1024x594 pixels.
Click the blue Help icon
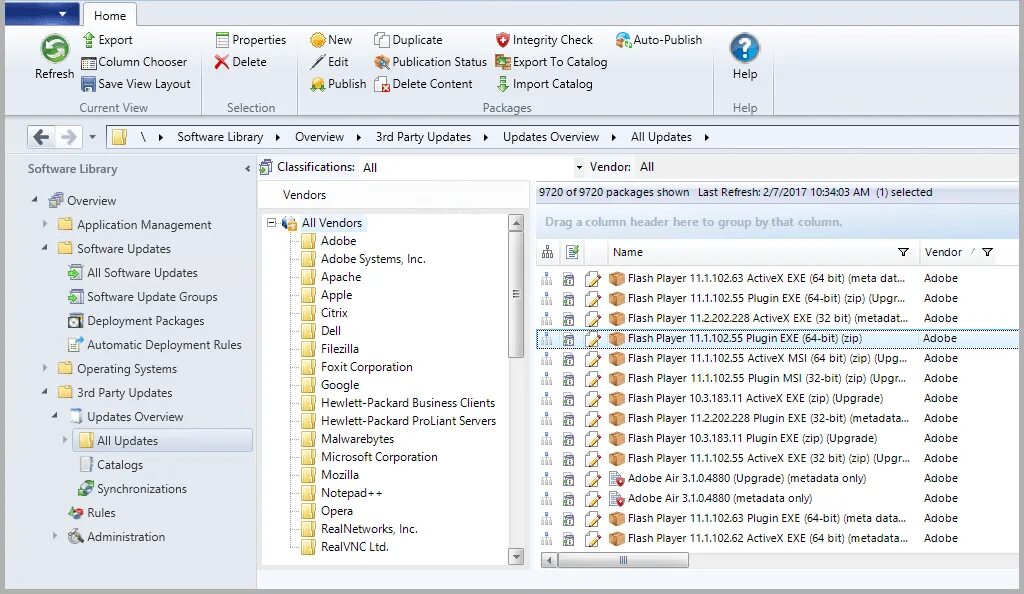744,48
